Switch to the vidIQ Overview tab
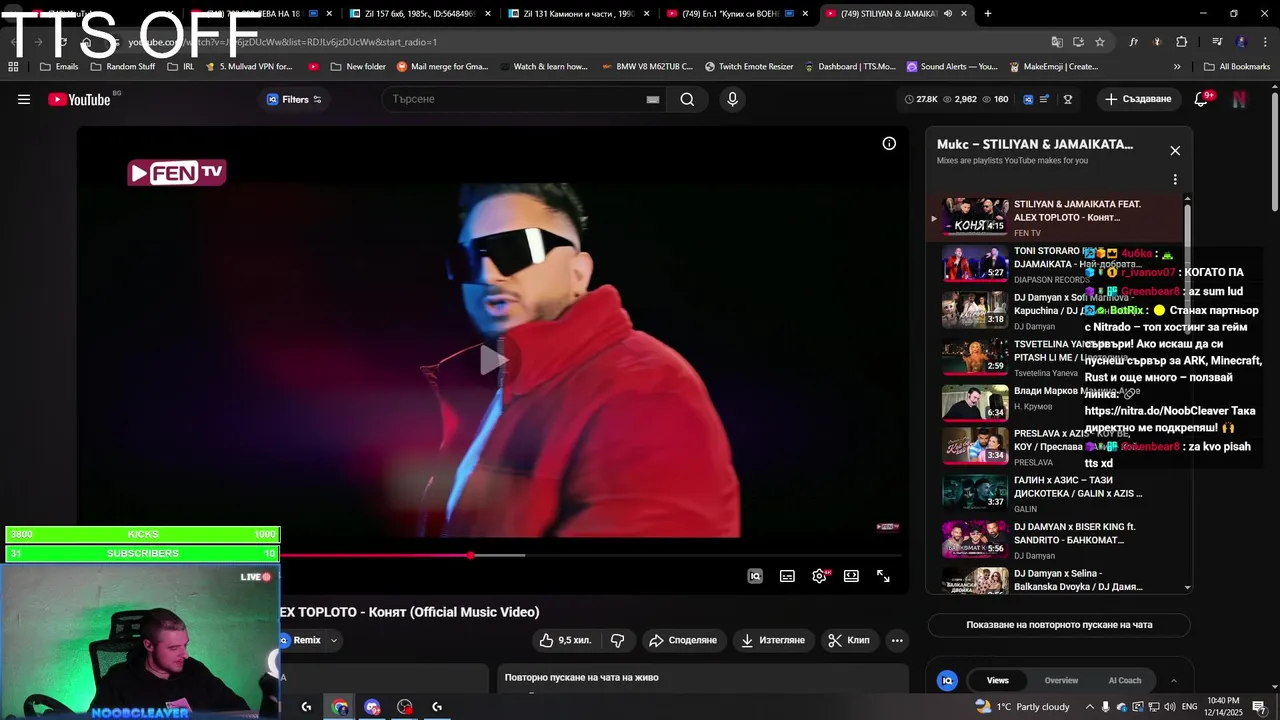Image resolution: width=1280 pixels, height=720 pixels. coord(1061,680)
